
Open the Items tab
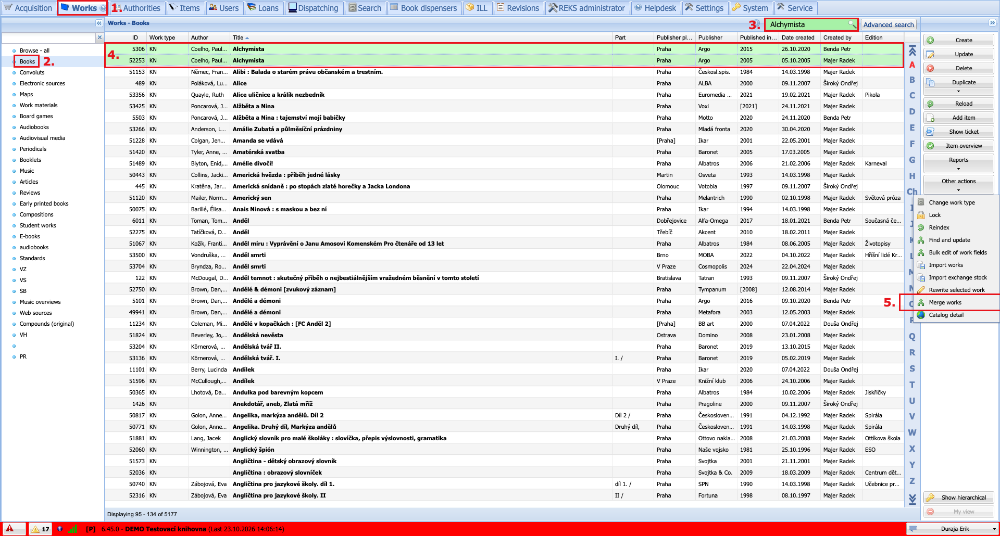point(184,8)
